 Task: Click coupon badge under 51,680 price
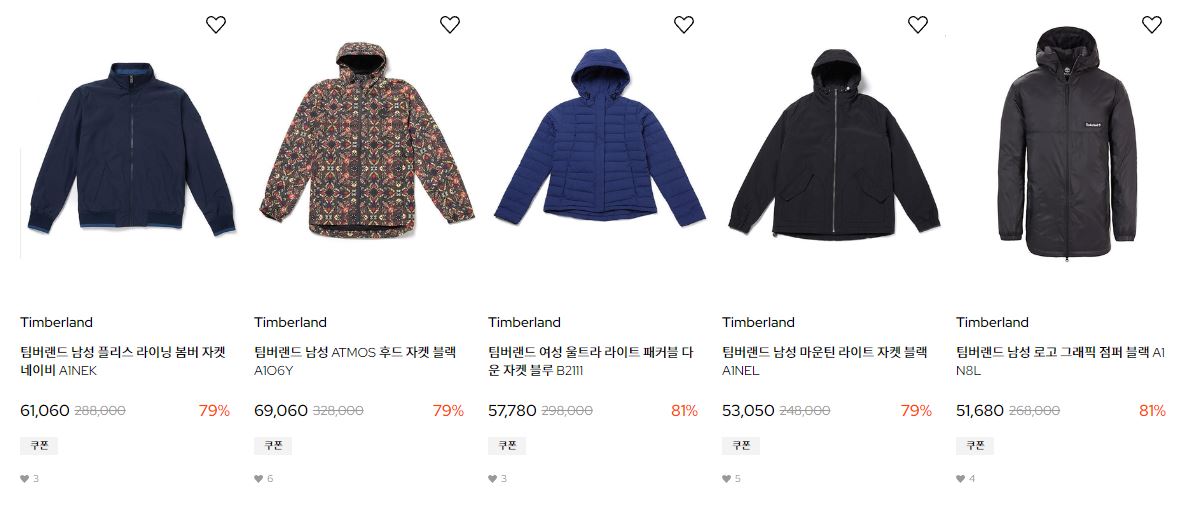[x=975, y=446]
